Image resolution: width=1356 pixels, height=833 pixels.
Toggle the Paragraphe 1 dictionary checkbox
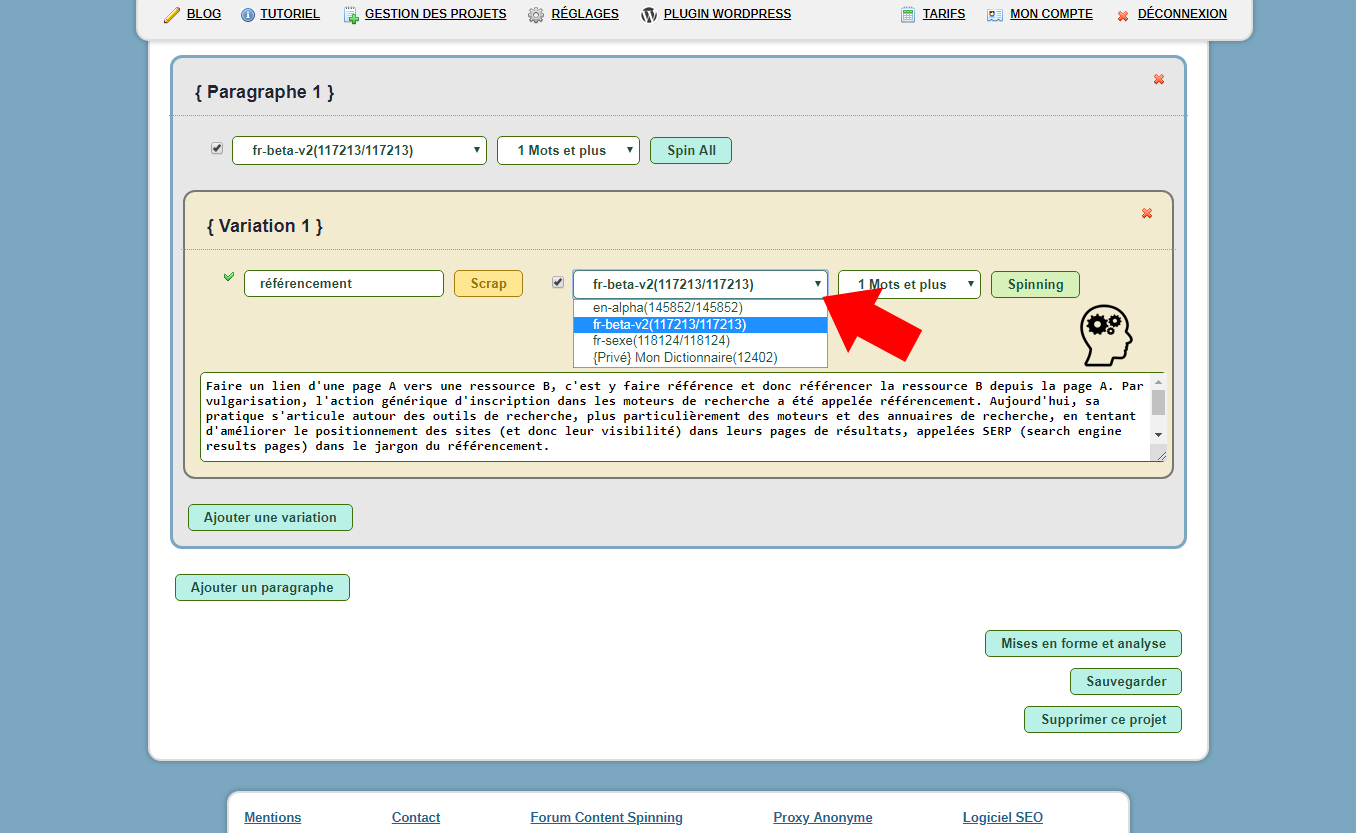click(x=217, y=148)
